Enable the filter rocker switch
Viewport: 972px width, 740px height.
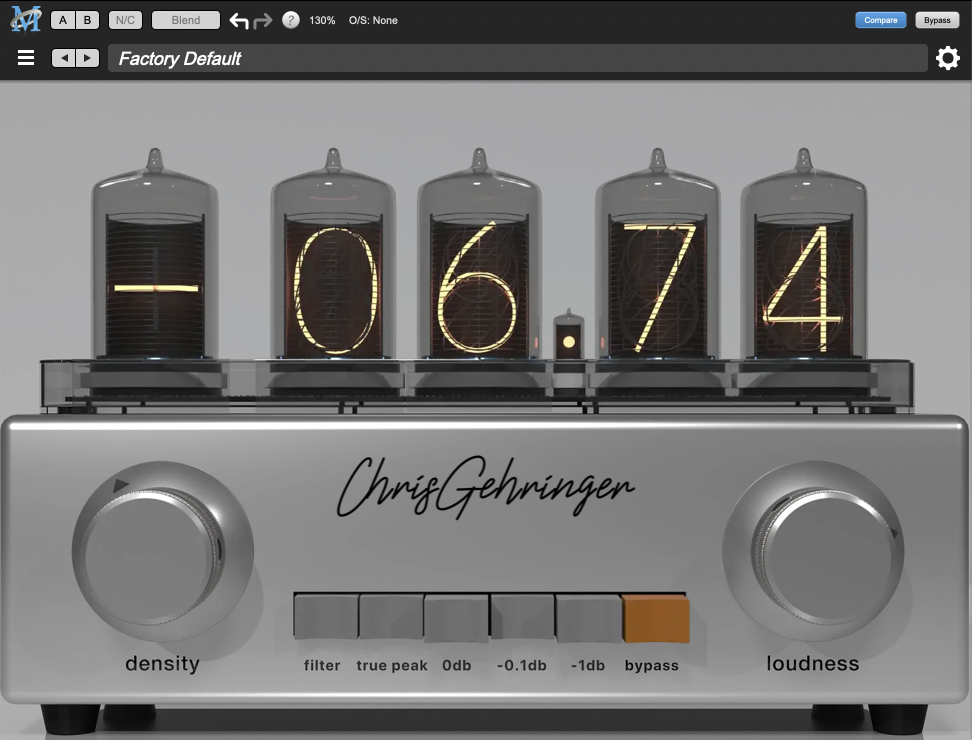[x=322, y=615]
